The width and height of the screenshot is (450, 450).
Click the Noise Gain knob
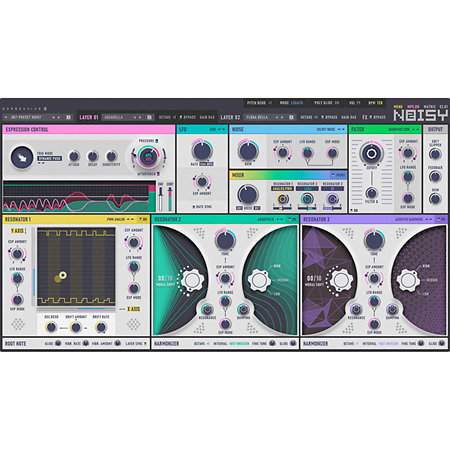coord(248,151)
